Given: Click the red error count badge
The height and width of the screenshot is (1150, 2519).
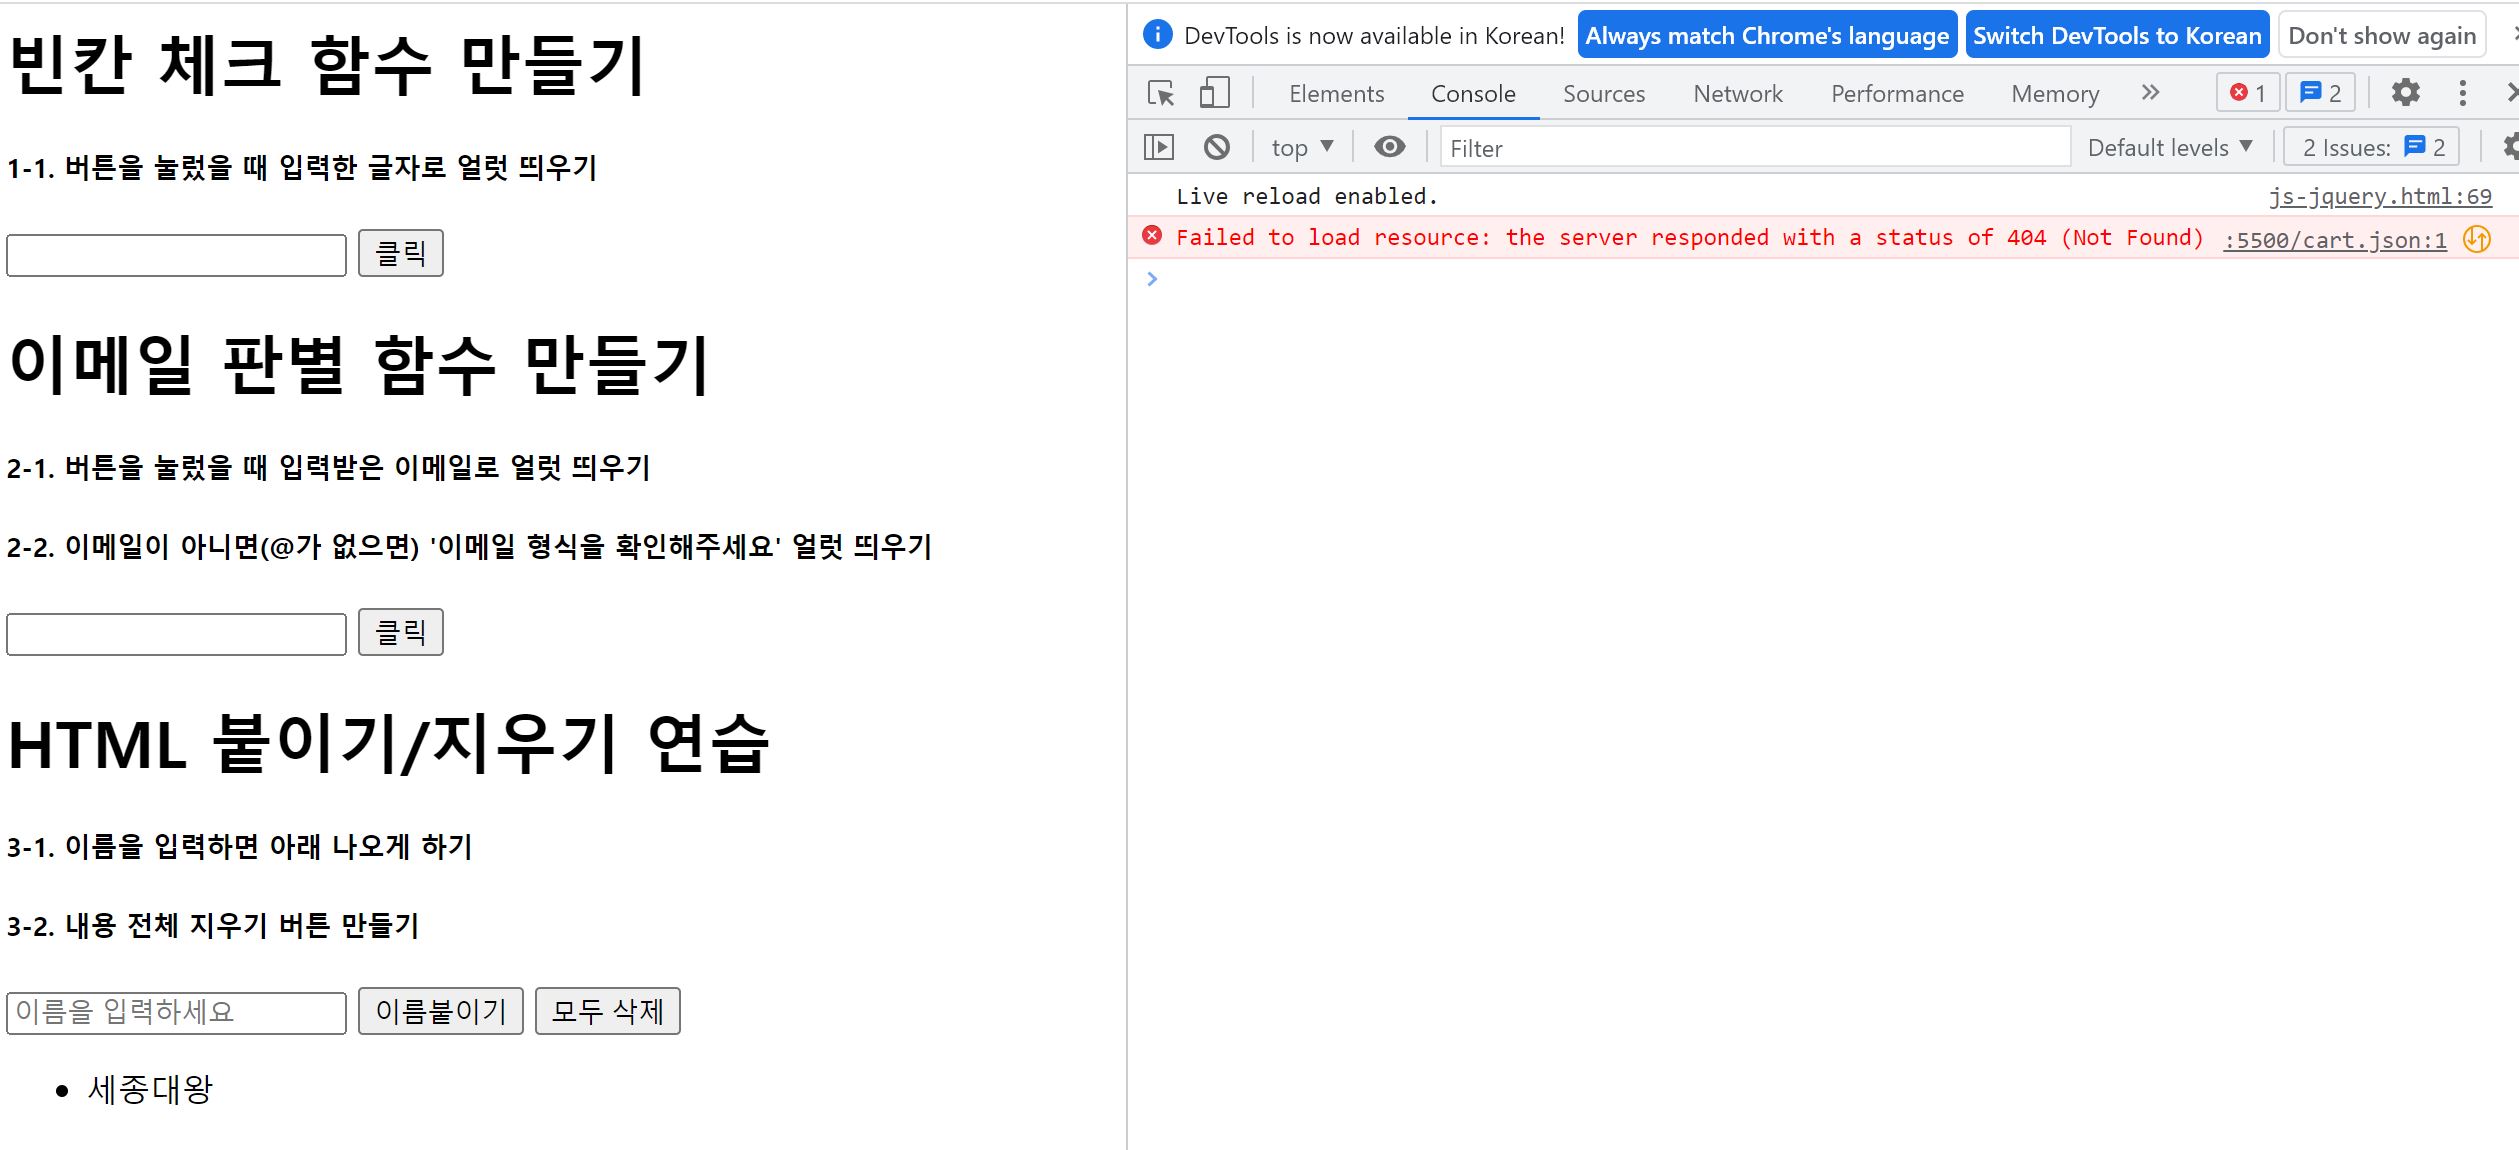Looking at the screenshot, I should click(x=2248, y=93).
